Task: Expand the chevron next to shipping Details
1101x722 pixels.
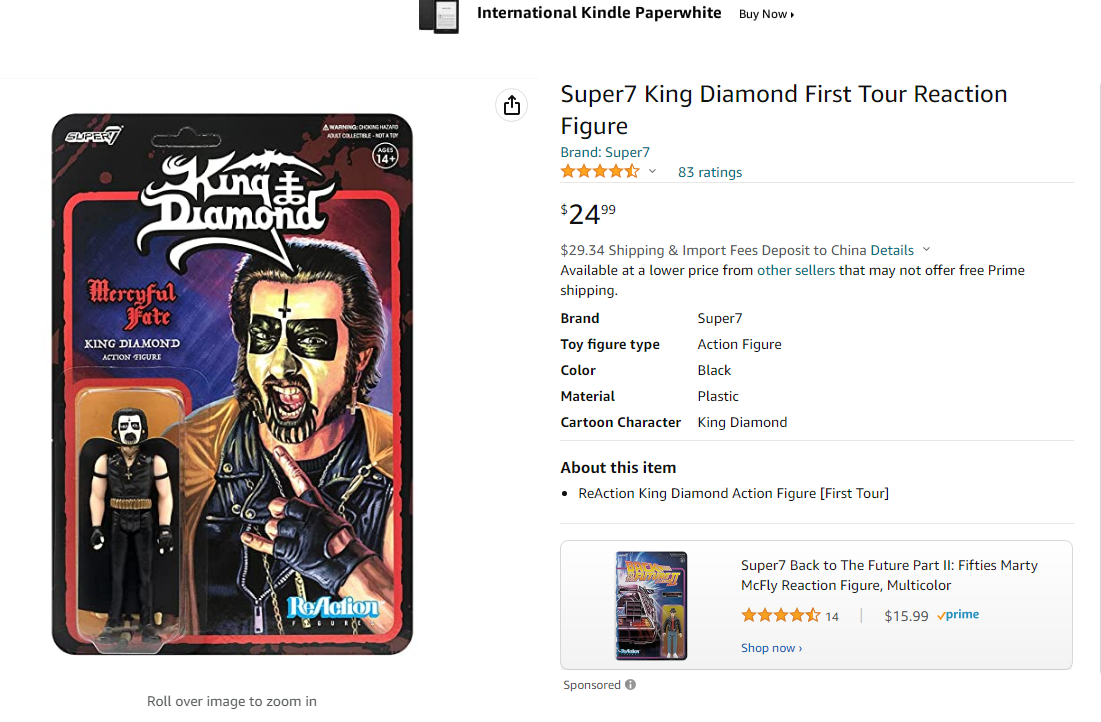Action: coord(926,250)
